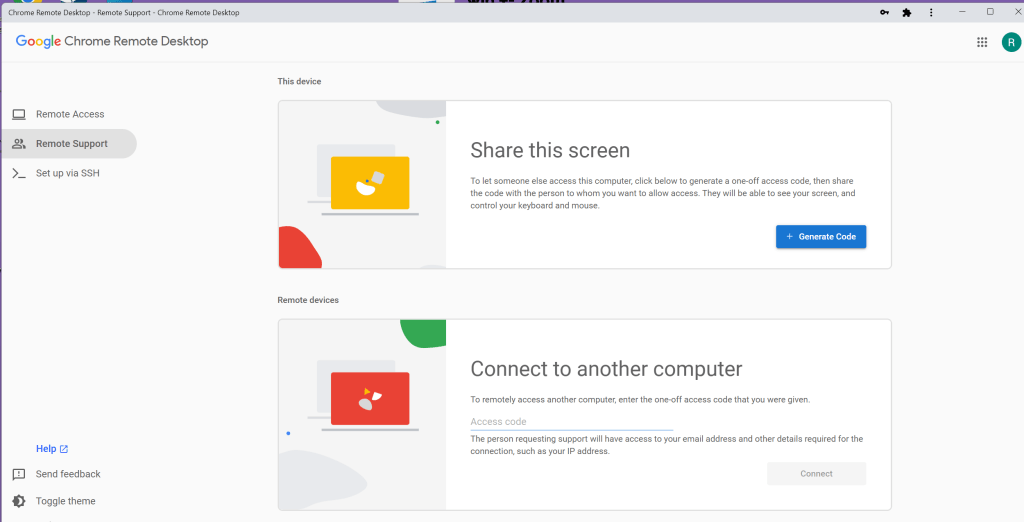1024x522 pixels.
Task: Click the Share this screen heading
Action: point(550,150)
